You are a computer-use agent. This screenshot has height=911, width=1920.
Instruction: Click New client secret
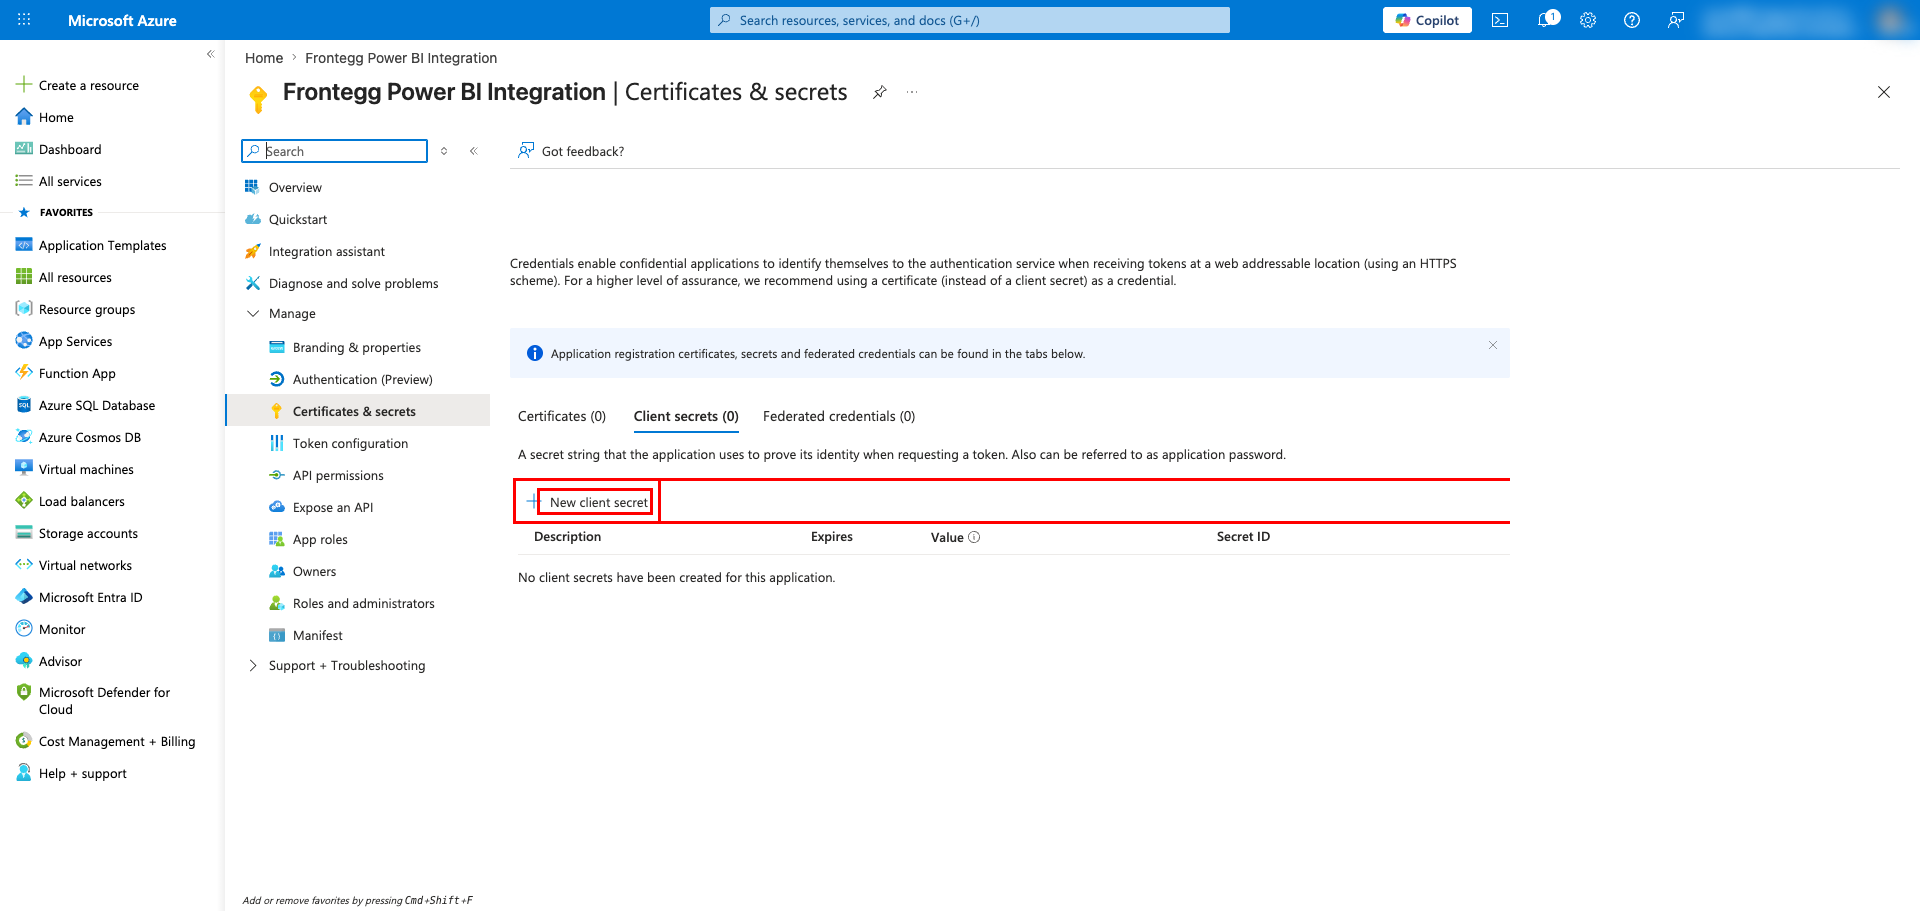pos(589,502)
